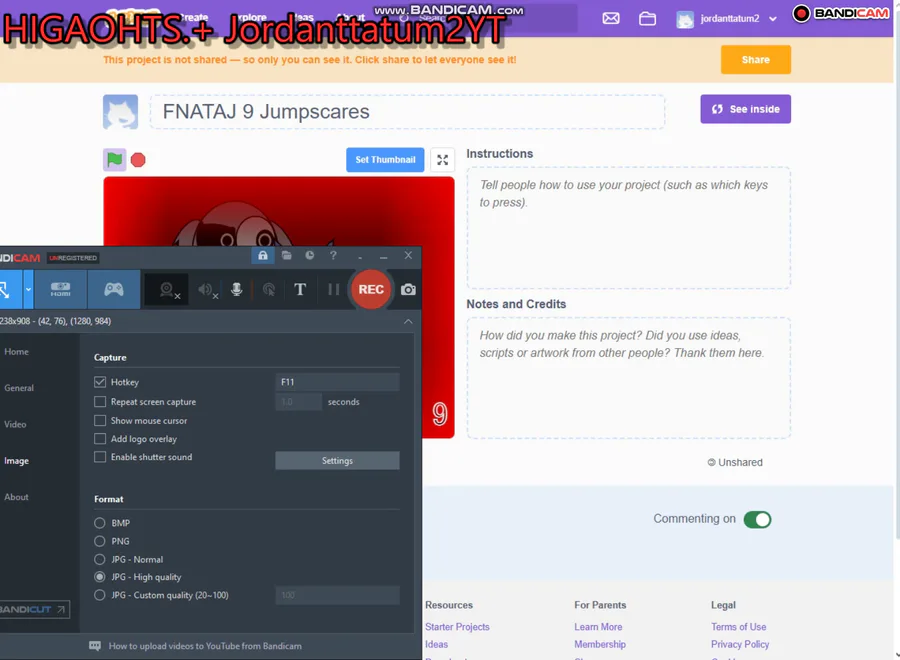Image resolution: width=900 pixels, height=660 pixels.
Task: Open Bandicam recording mode dropdown arrow
Action: click(28, 289)
